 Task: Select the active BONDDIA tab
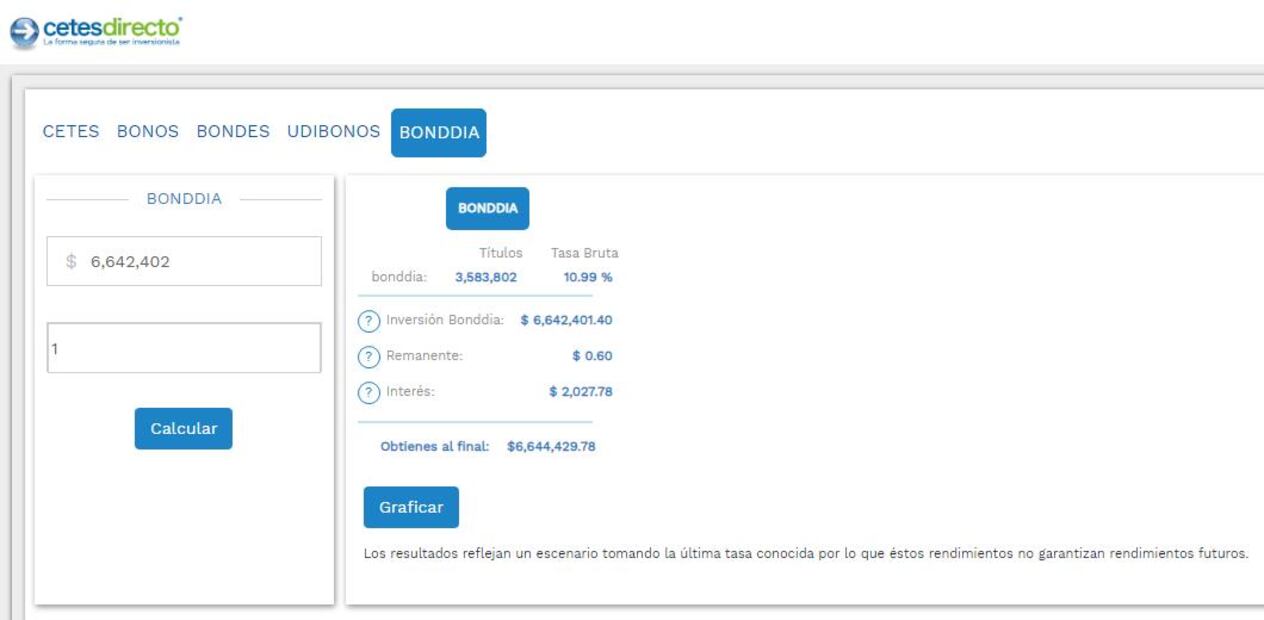pyautogui.click(x=439, y=133)
